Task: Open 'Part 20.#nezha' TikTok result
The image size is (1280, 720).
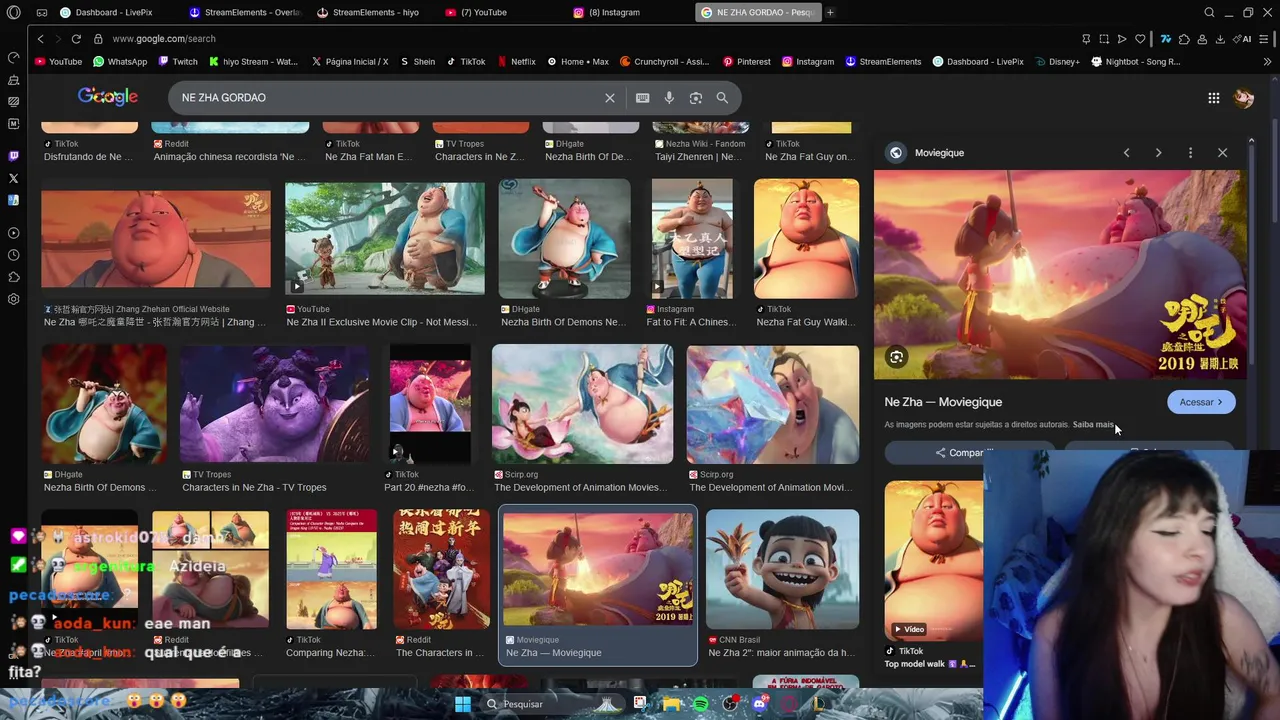Action: tap(430, 404)
